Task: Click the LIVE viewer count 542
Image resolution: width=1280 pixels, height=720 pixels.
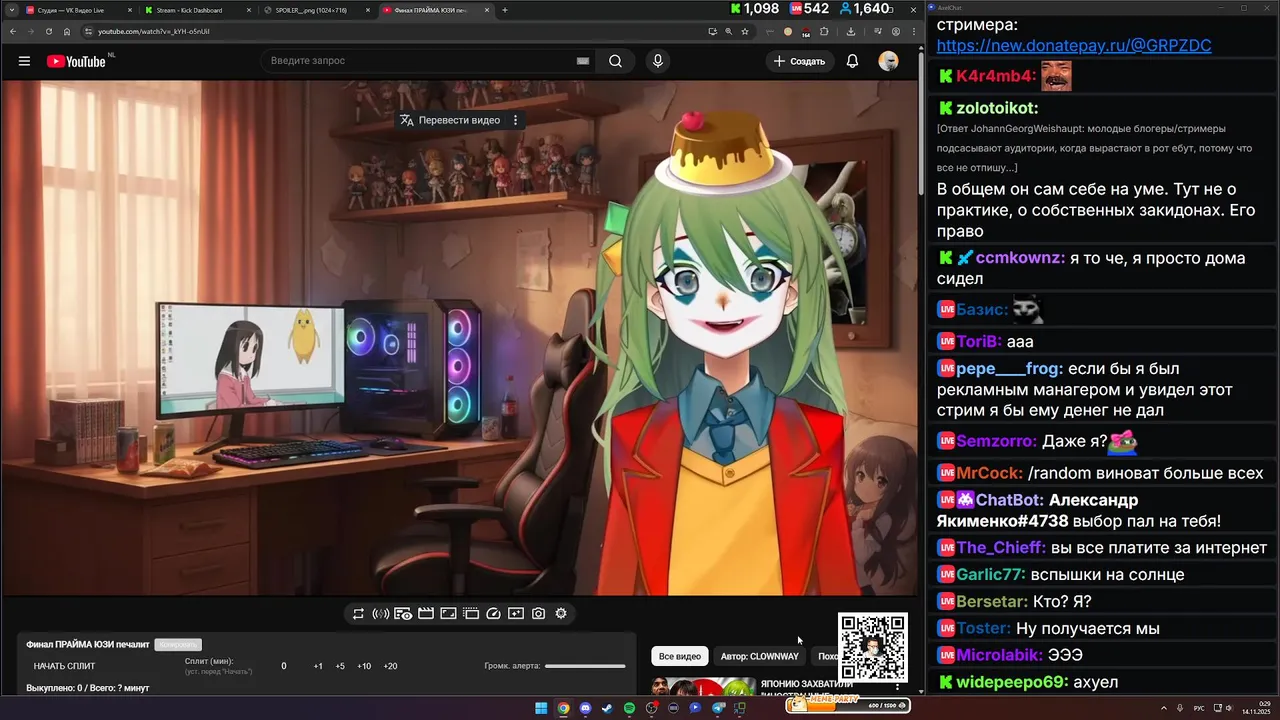Action: tap(809, 9)
